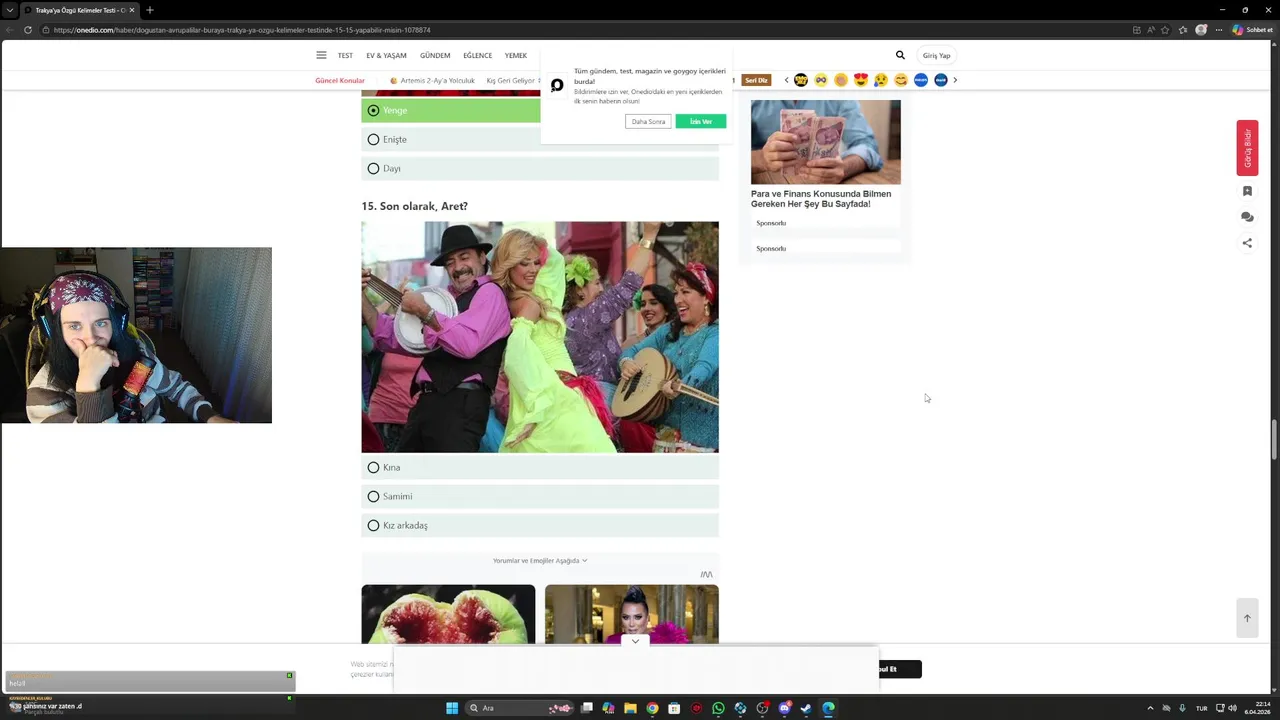Viewport: 1280px width, 720px height.
Task: Select the Kız arkadaş answer option
Action: coord(540,525)
